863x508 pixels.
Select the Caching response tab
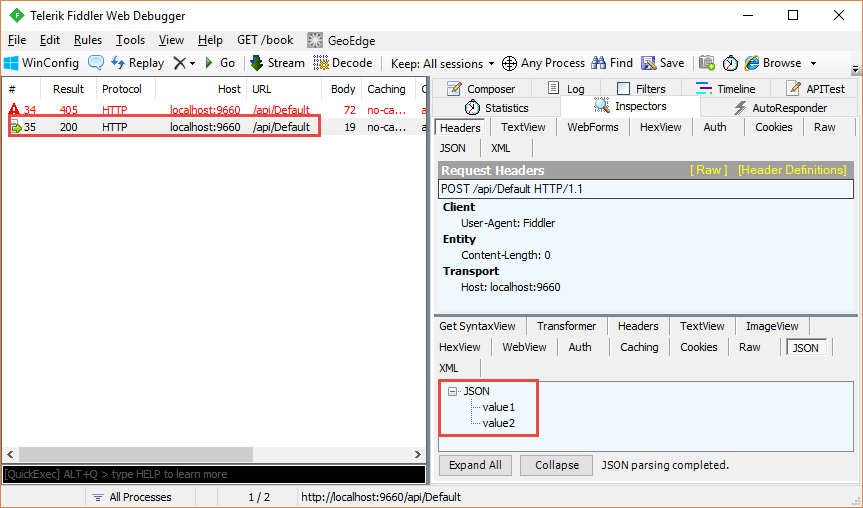(x=639, y=347)
